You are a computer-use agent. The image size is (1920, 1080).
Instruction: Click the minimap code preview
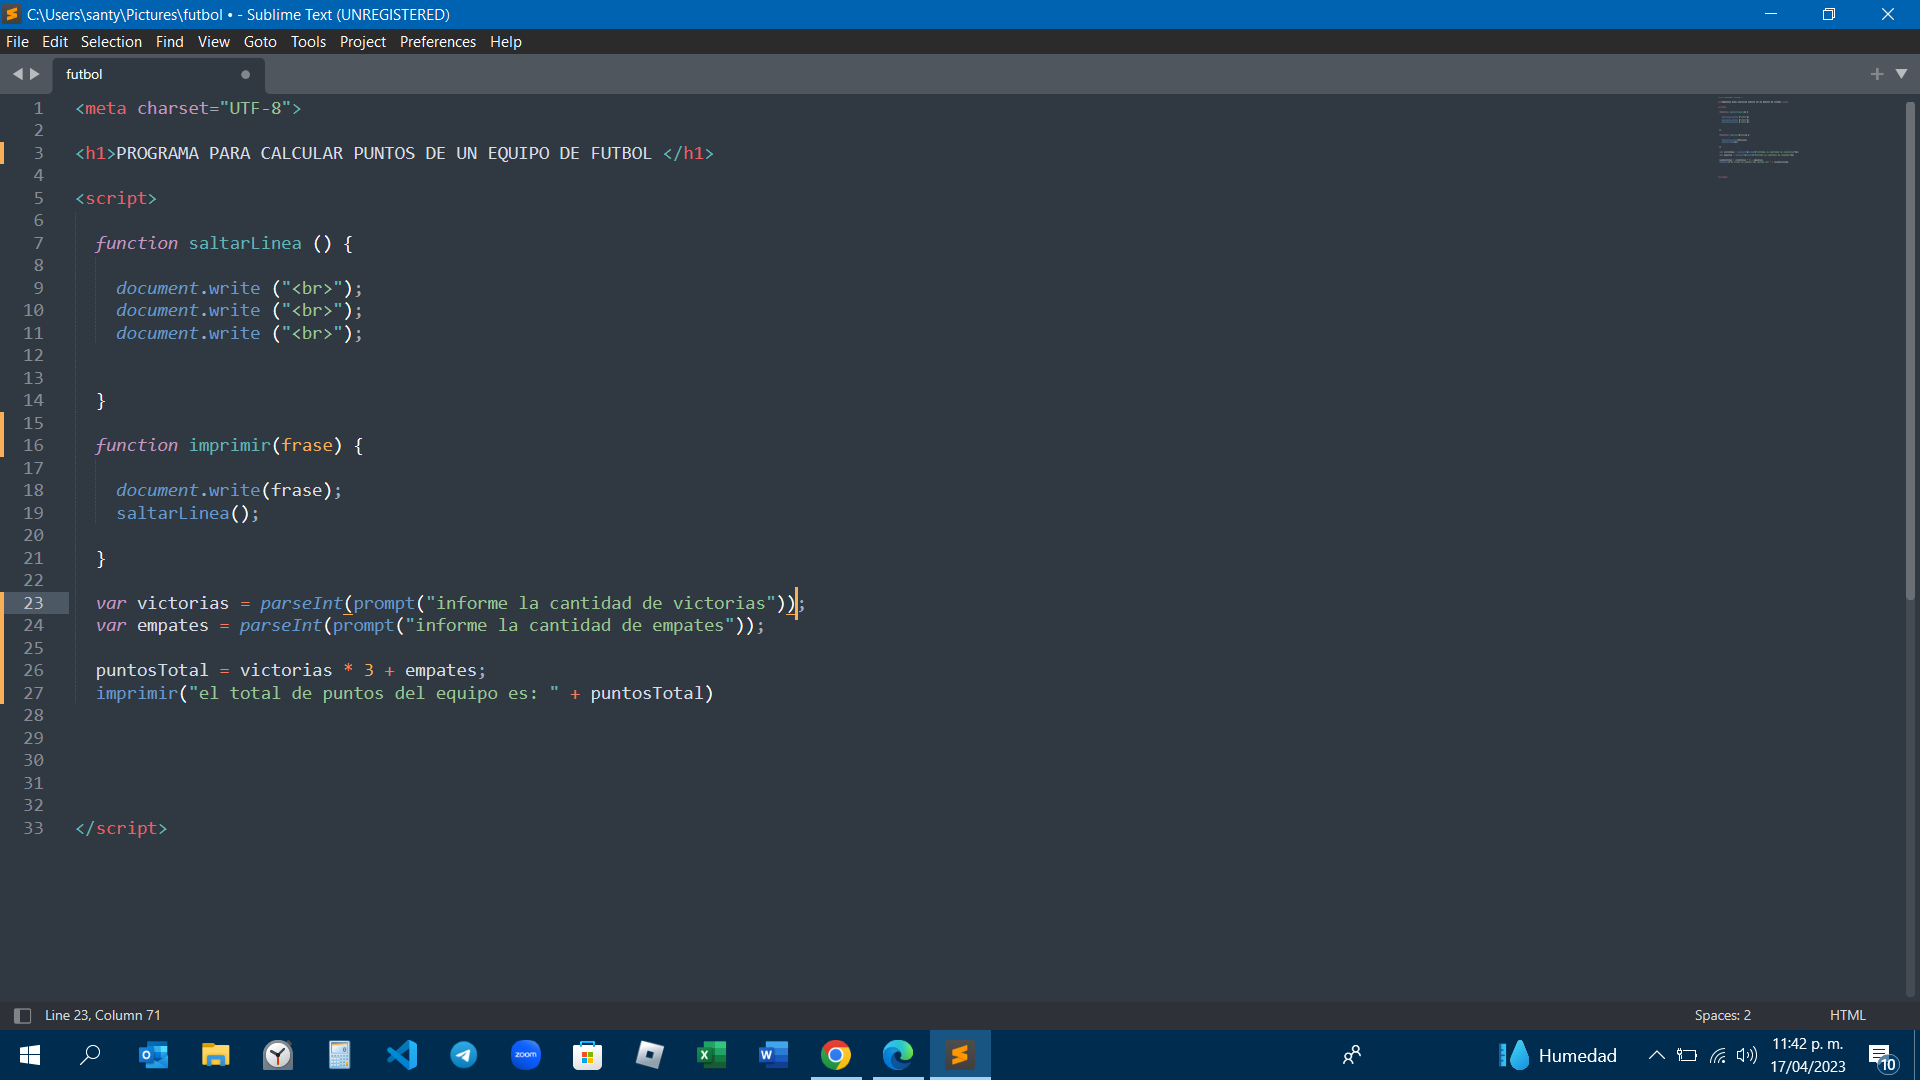pyautogui.click(x=1758, y=138)
